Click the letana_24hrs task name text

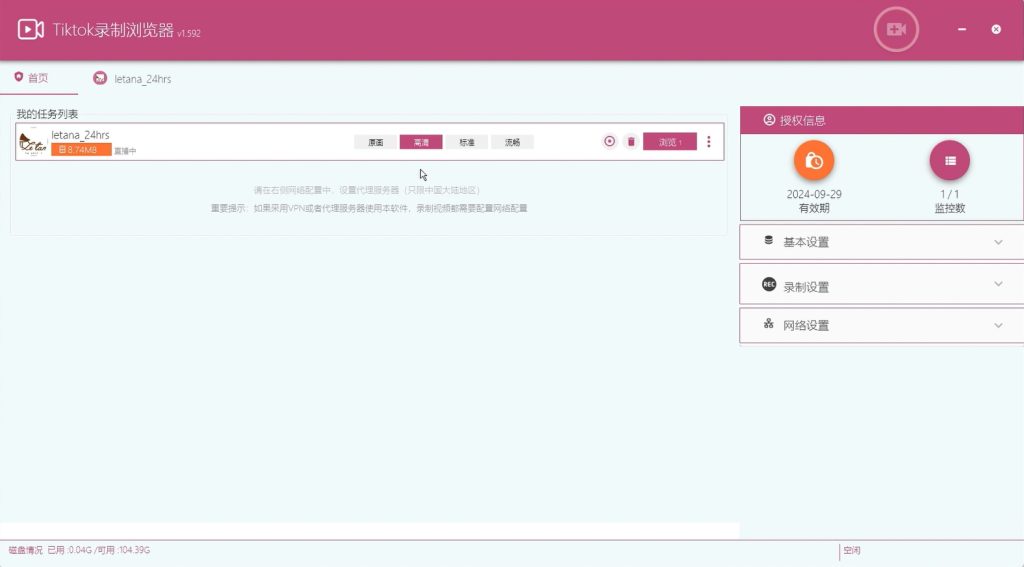point(80,135)
